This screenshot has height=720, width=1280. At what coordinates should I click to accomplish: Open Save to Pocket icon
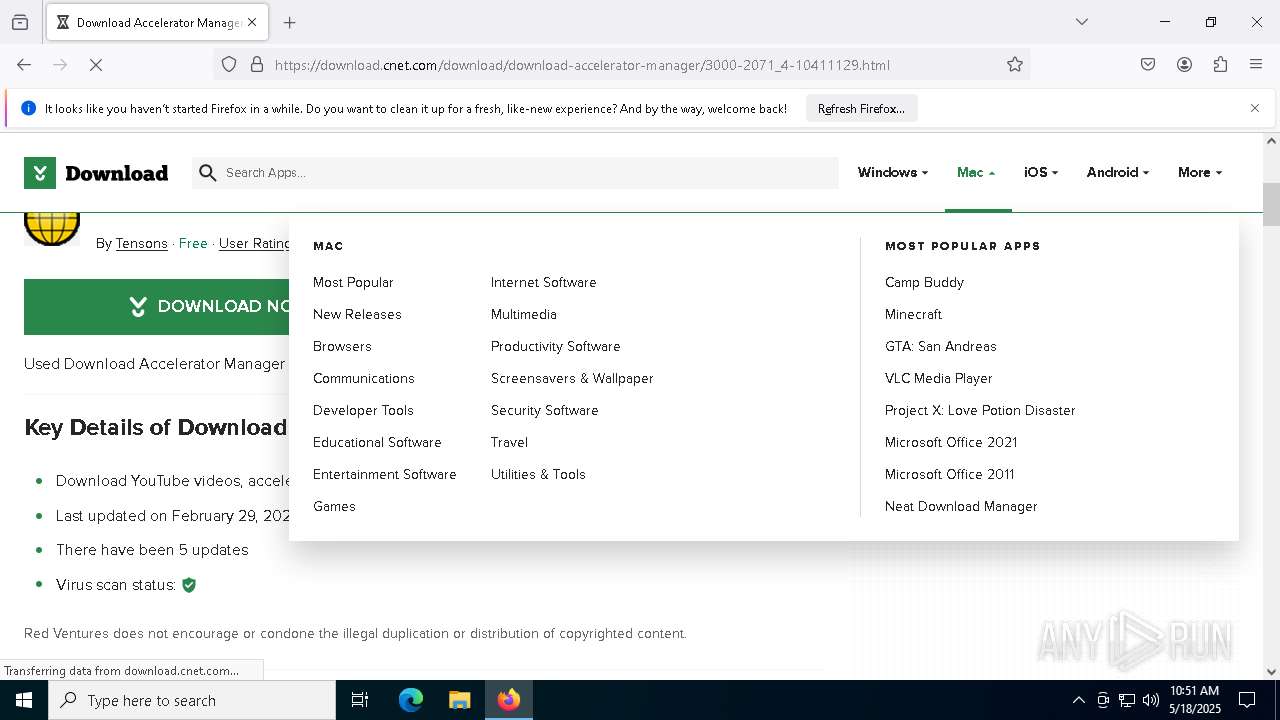click(x=1148, y=65)
